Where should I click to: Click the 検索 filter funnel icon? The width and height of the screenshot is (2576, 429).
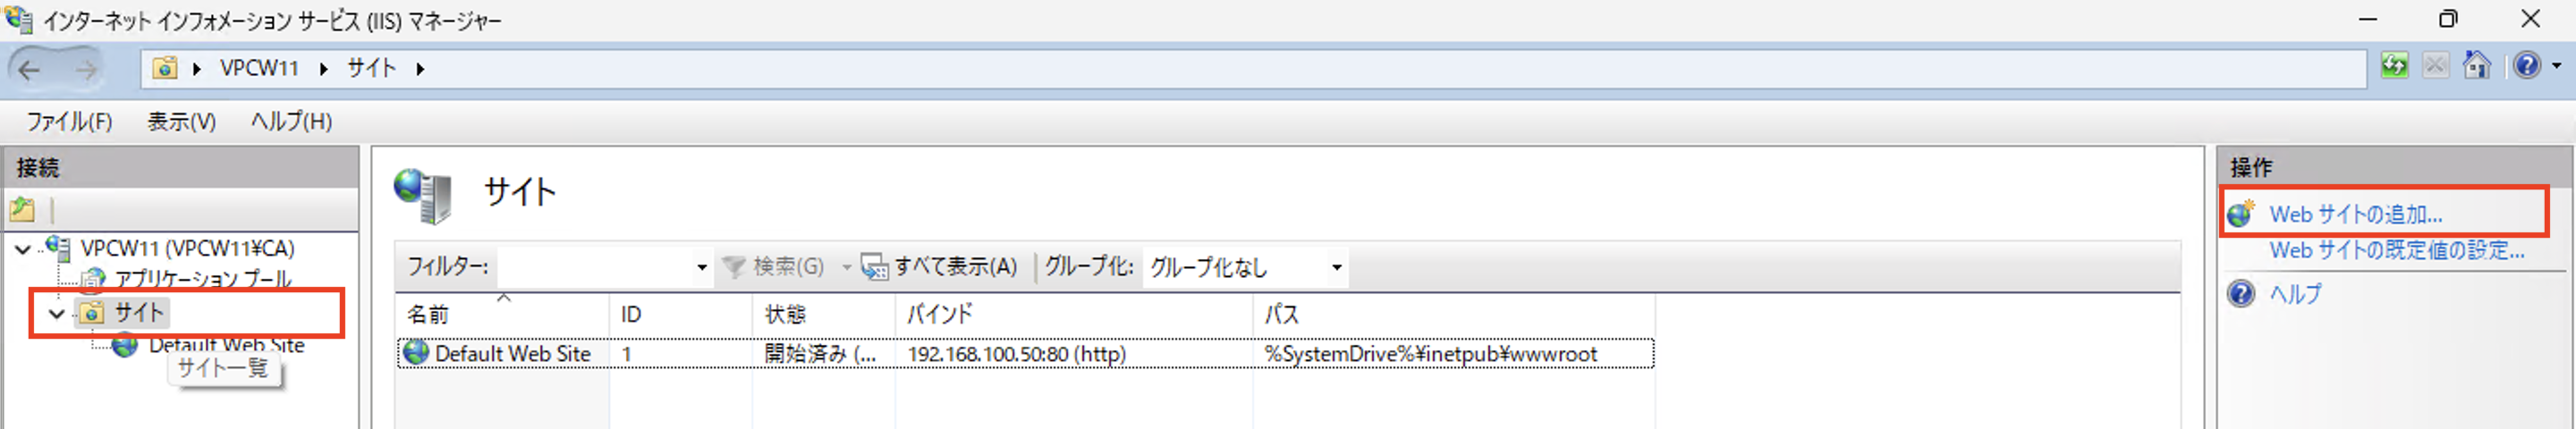[734, 267]
